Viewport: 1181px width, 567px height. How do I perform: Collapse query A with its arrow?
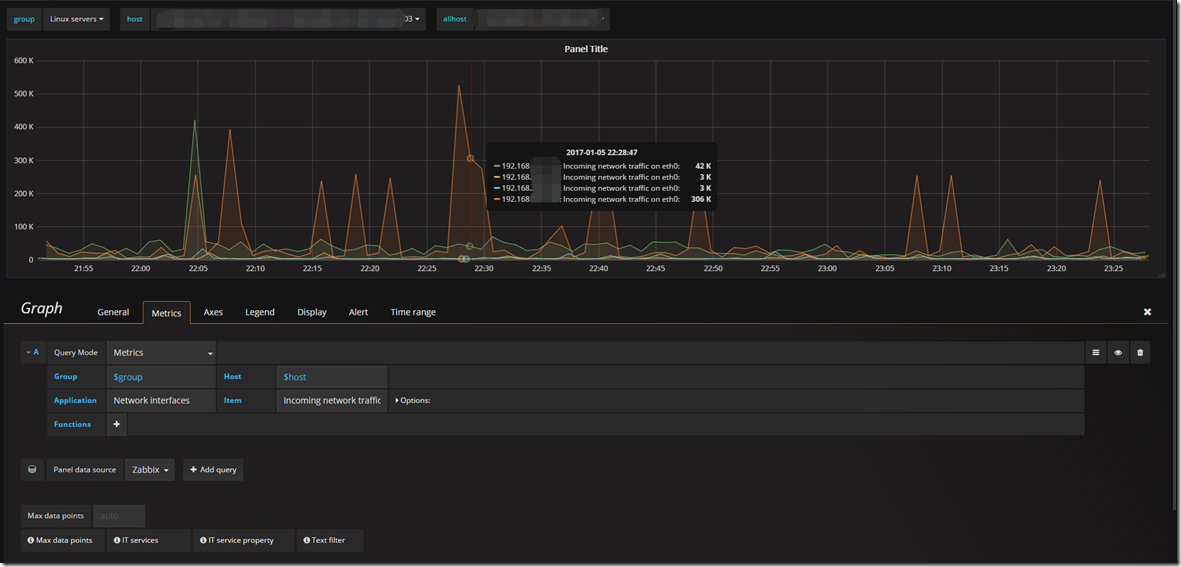(28, 352)
